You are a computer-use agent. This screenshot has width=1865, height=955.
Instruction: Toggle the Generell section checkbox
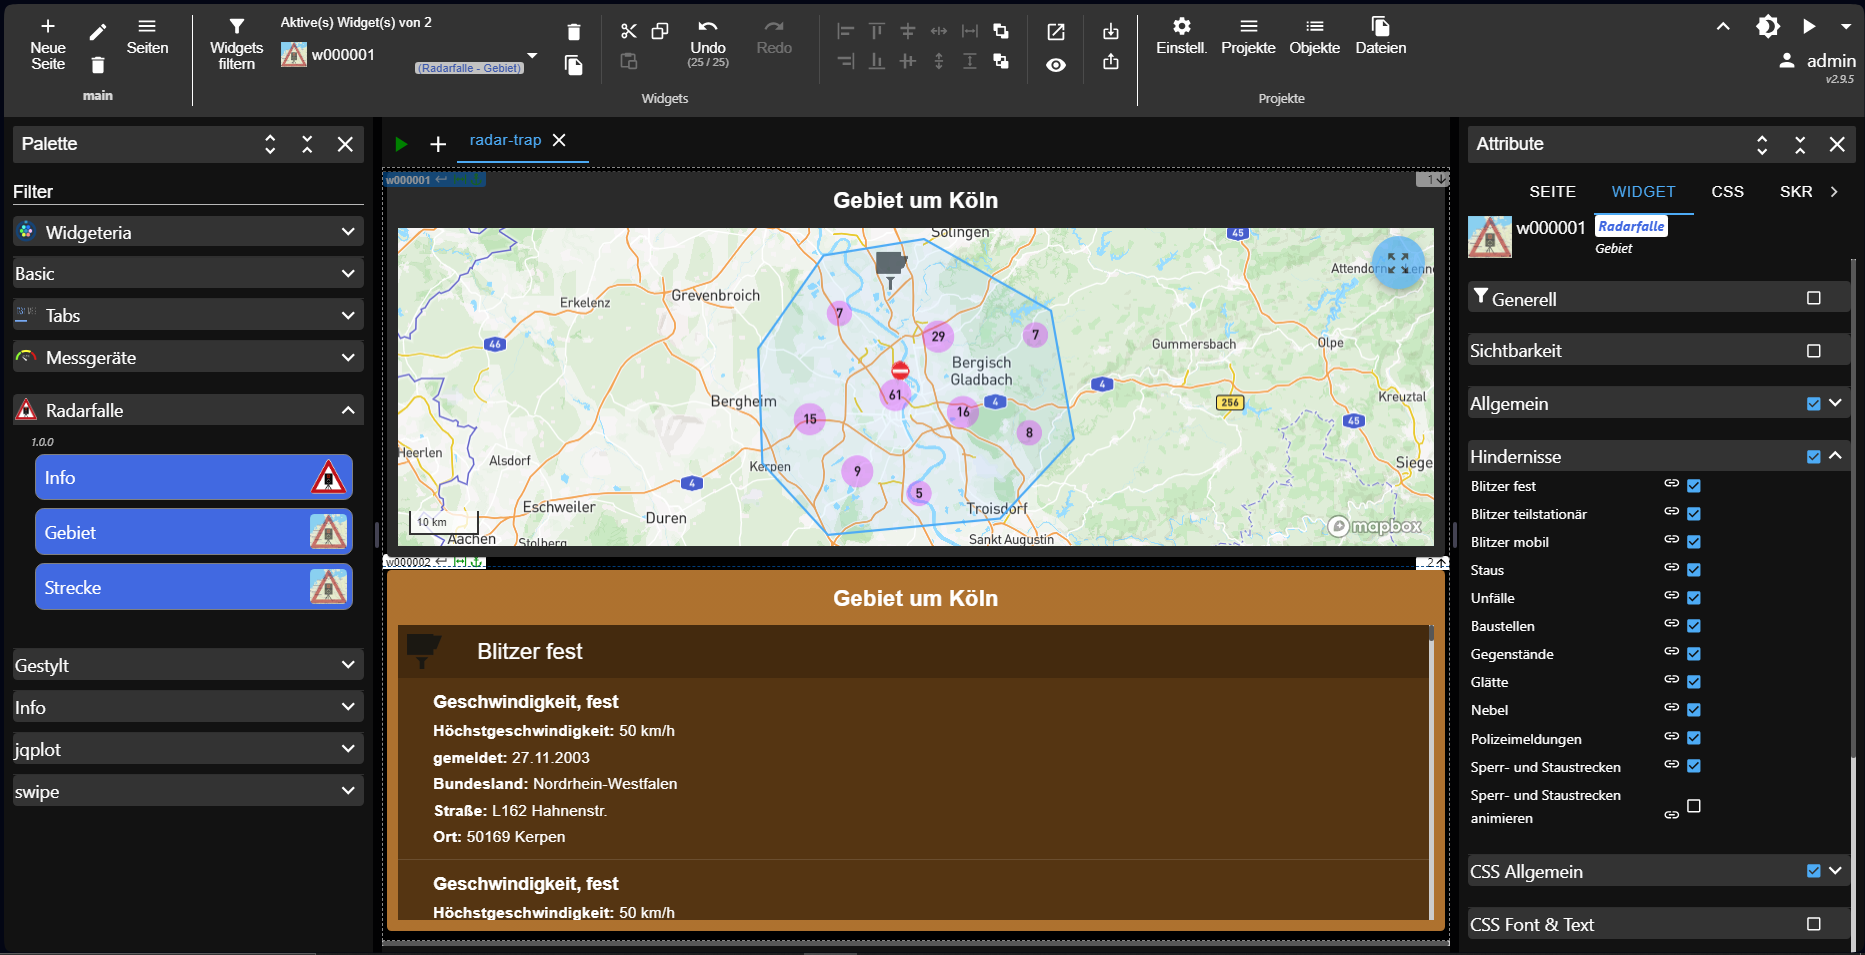[1814, 298]
